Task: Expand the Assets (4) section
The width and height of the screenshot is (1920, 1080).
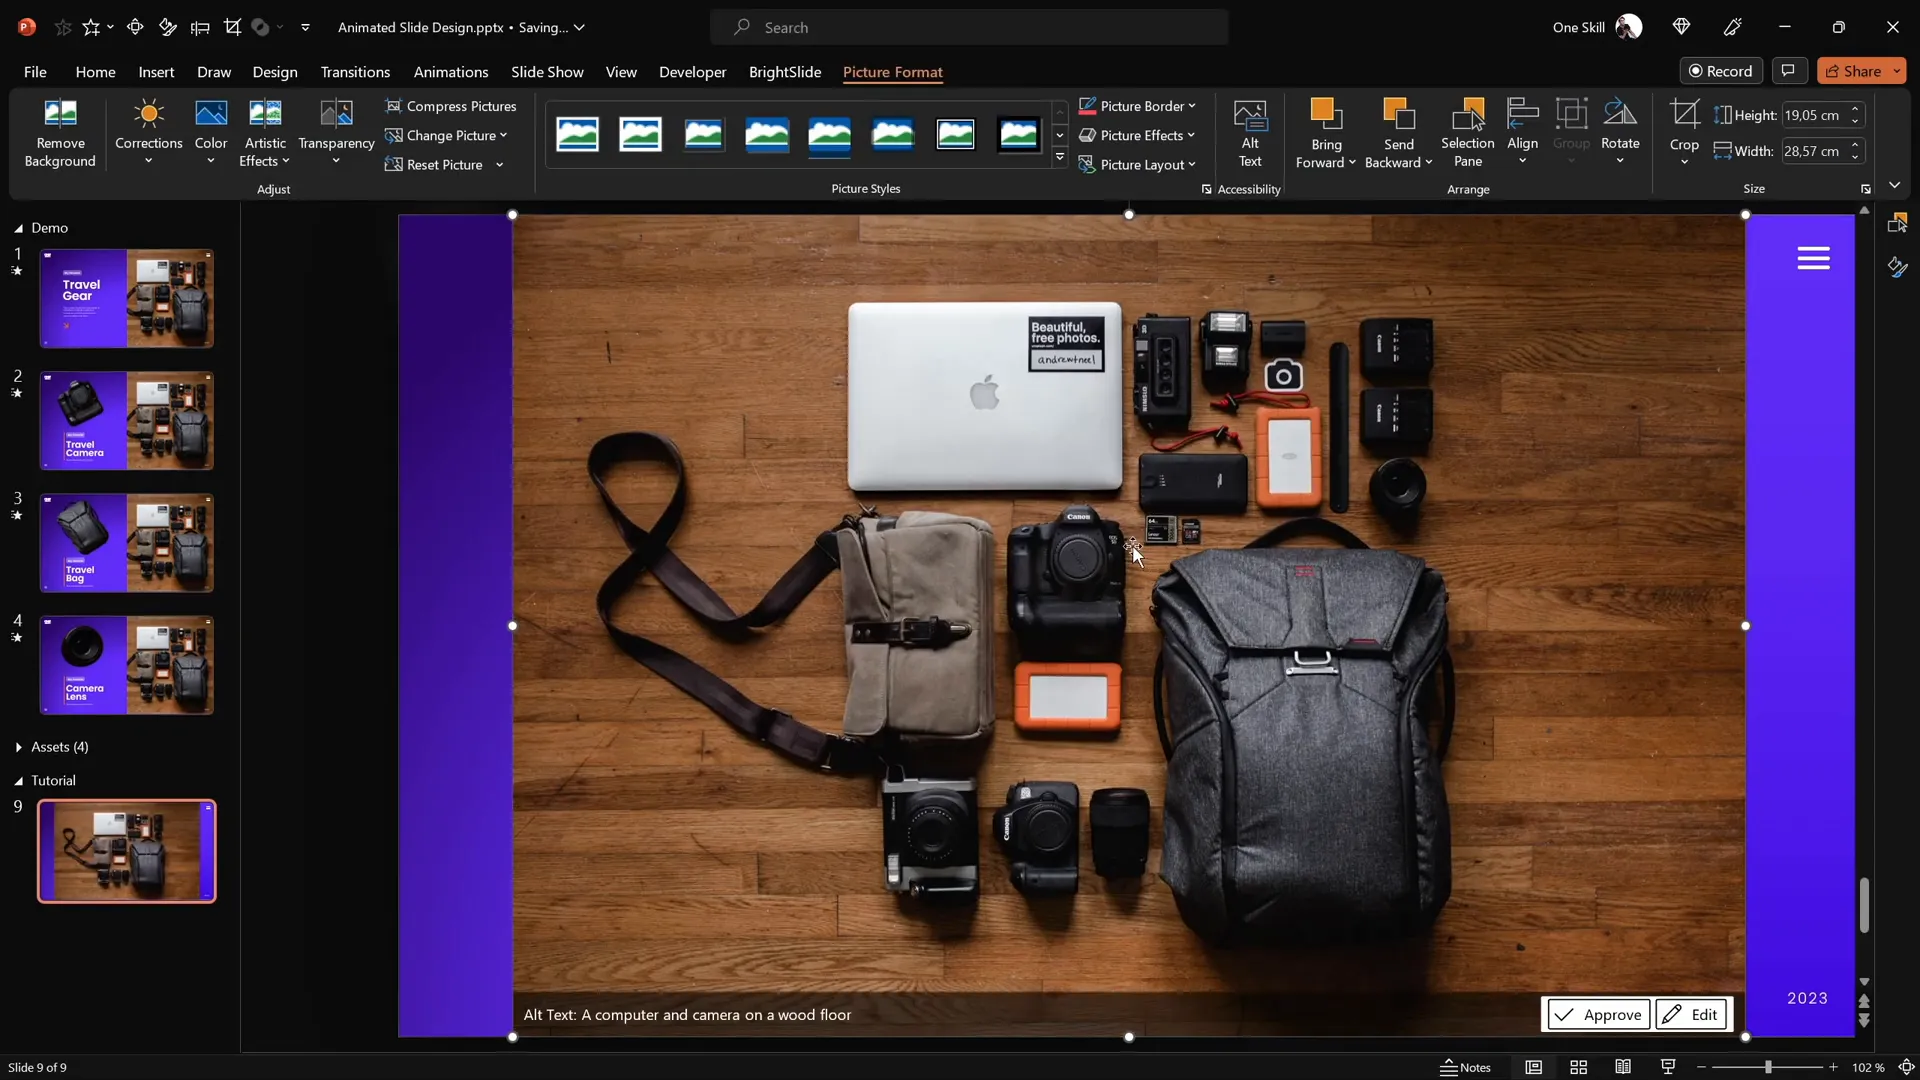Action: point(19,747)
